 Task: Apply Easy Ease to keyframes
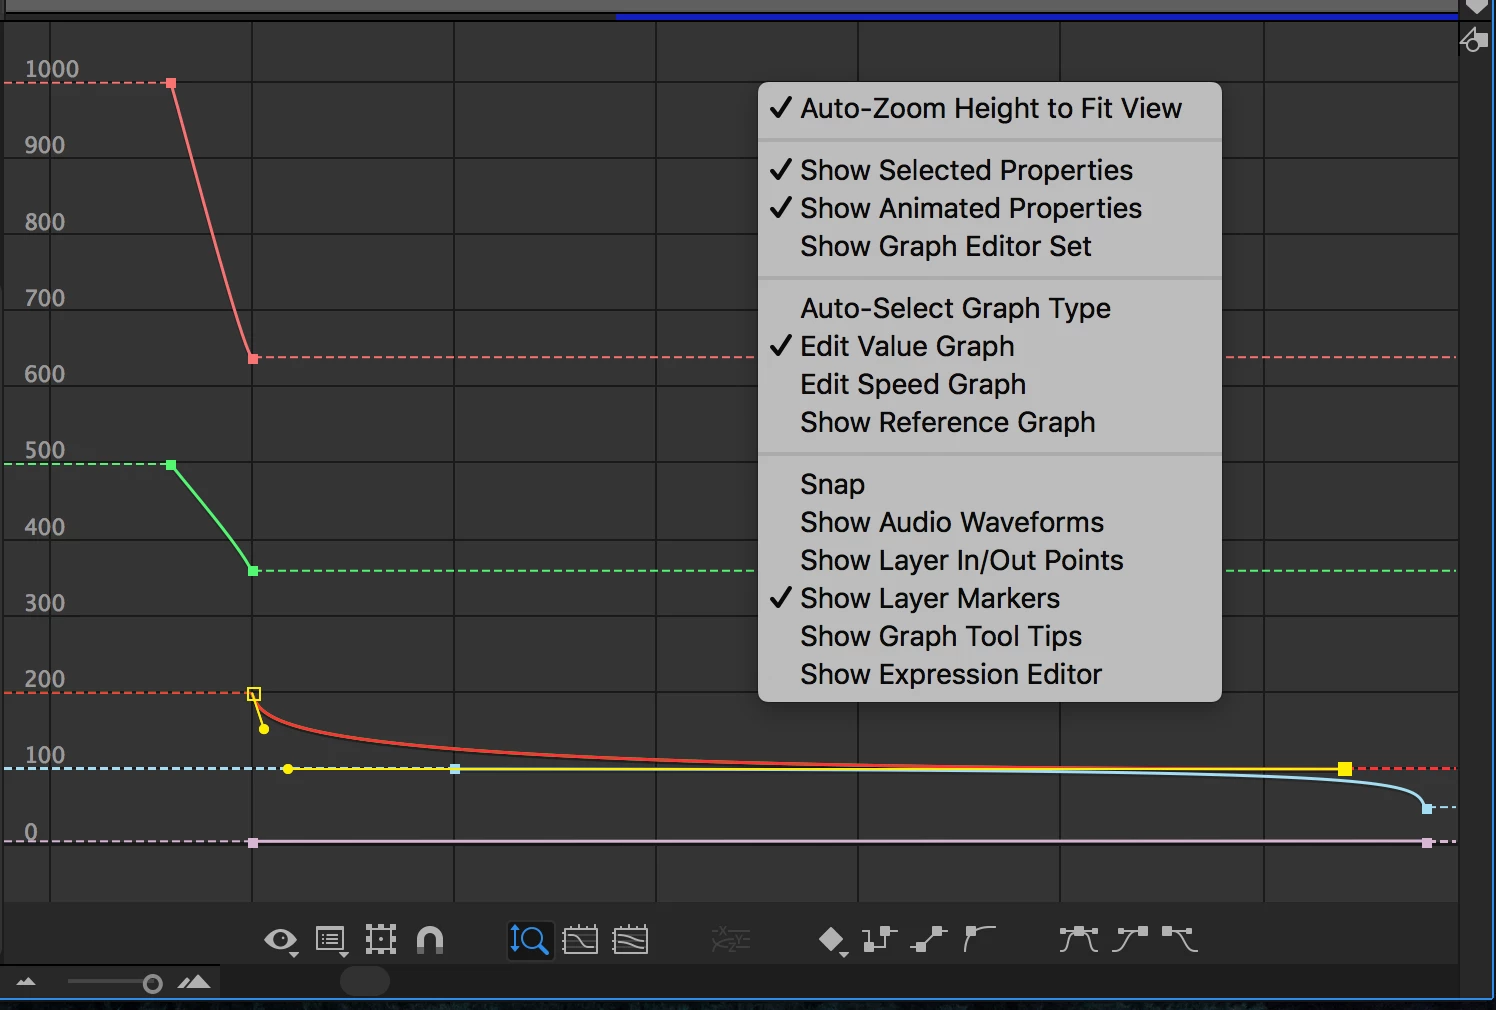(1078, 939)
